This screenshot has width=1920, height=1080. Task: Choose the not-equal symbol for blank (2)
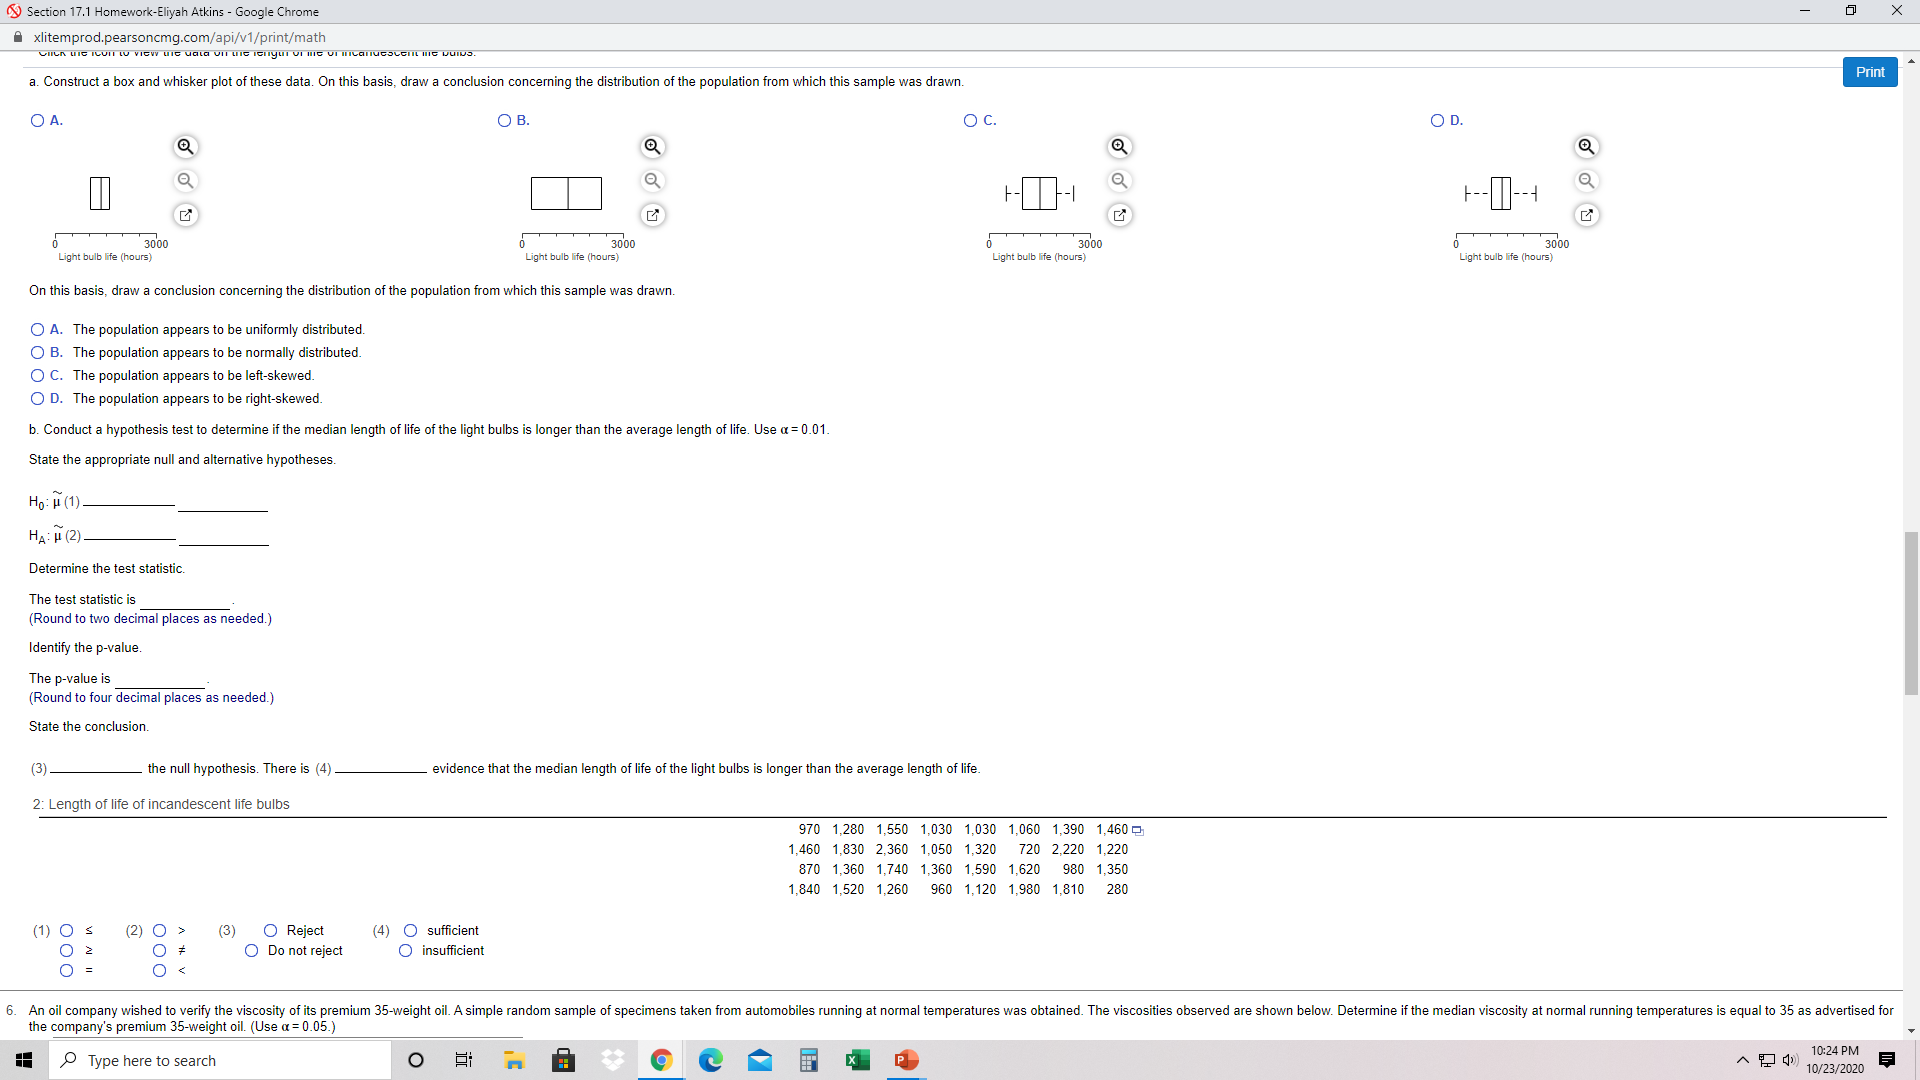tap(160, 950)
